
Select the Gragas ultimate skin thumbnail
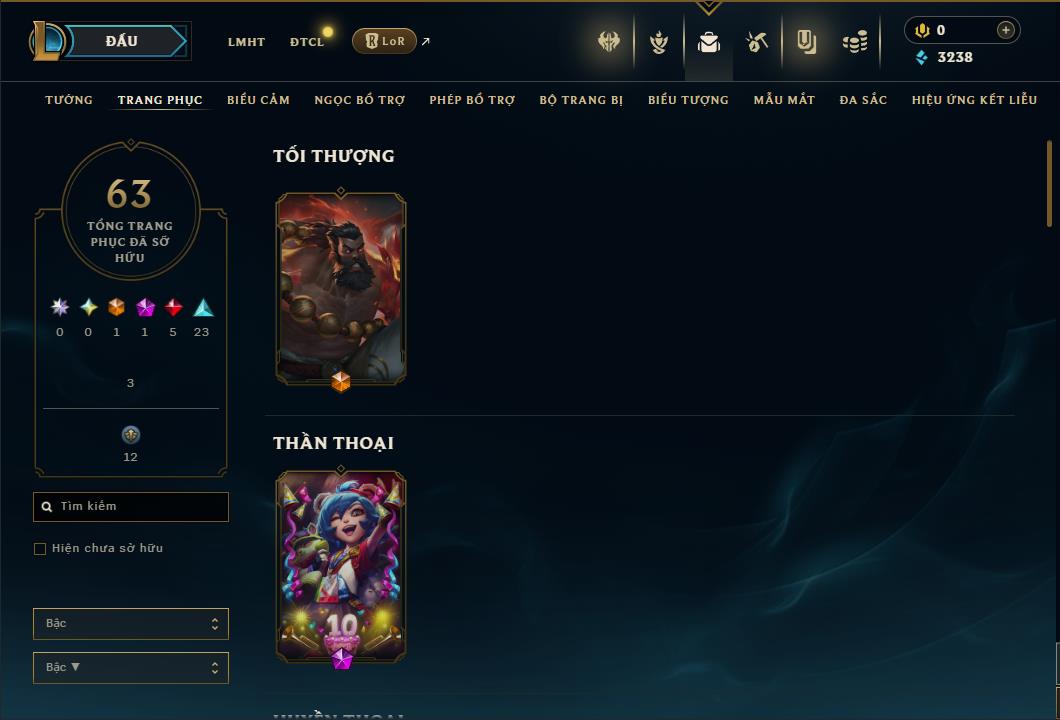[x=341, y=289]
